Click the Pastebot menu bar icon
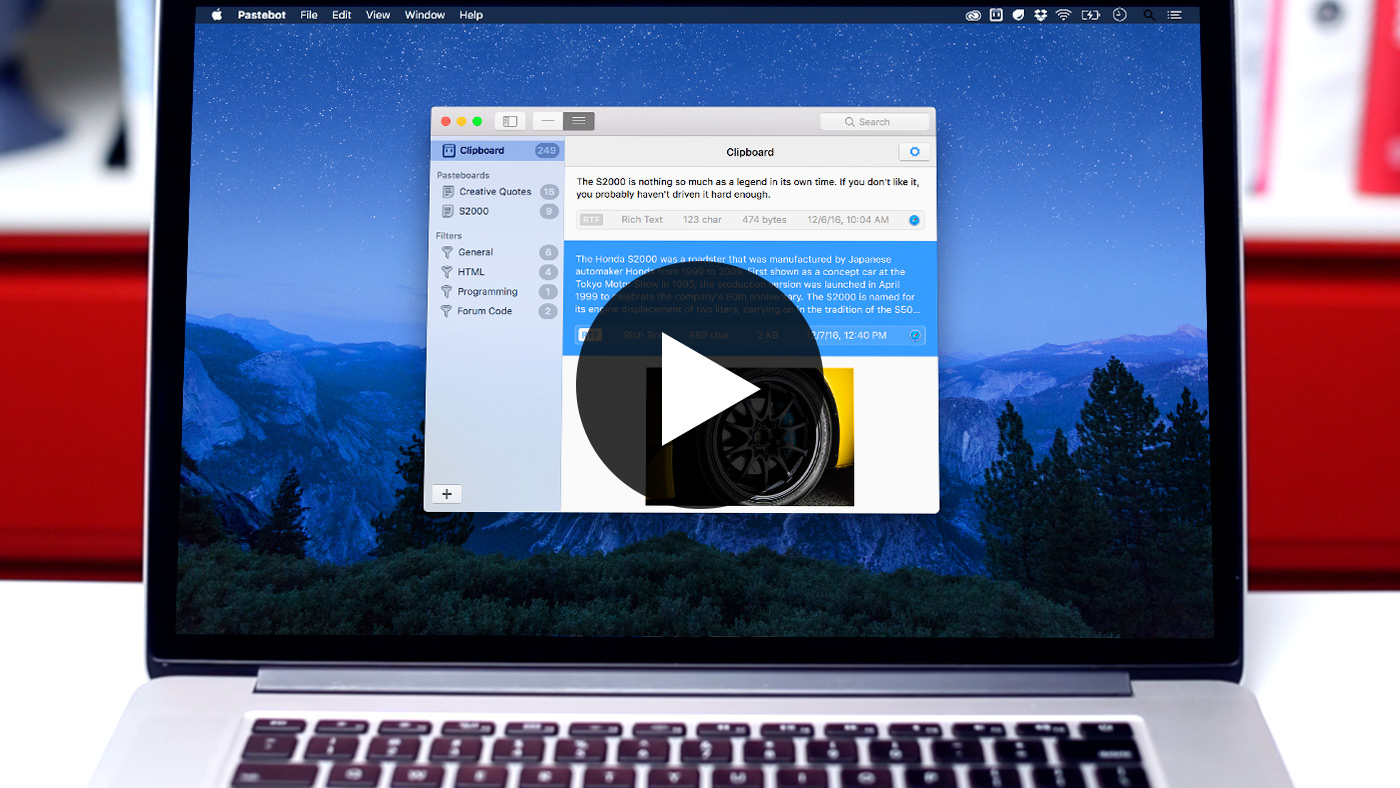1400x788 pixels. (x=996, y=15)
